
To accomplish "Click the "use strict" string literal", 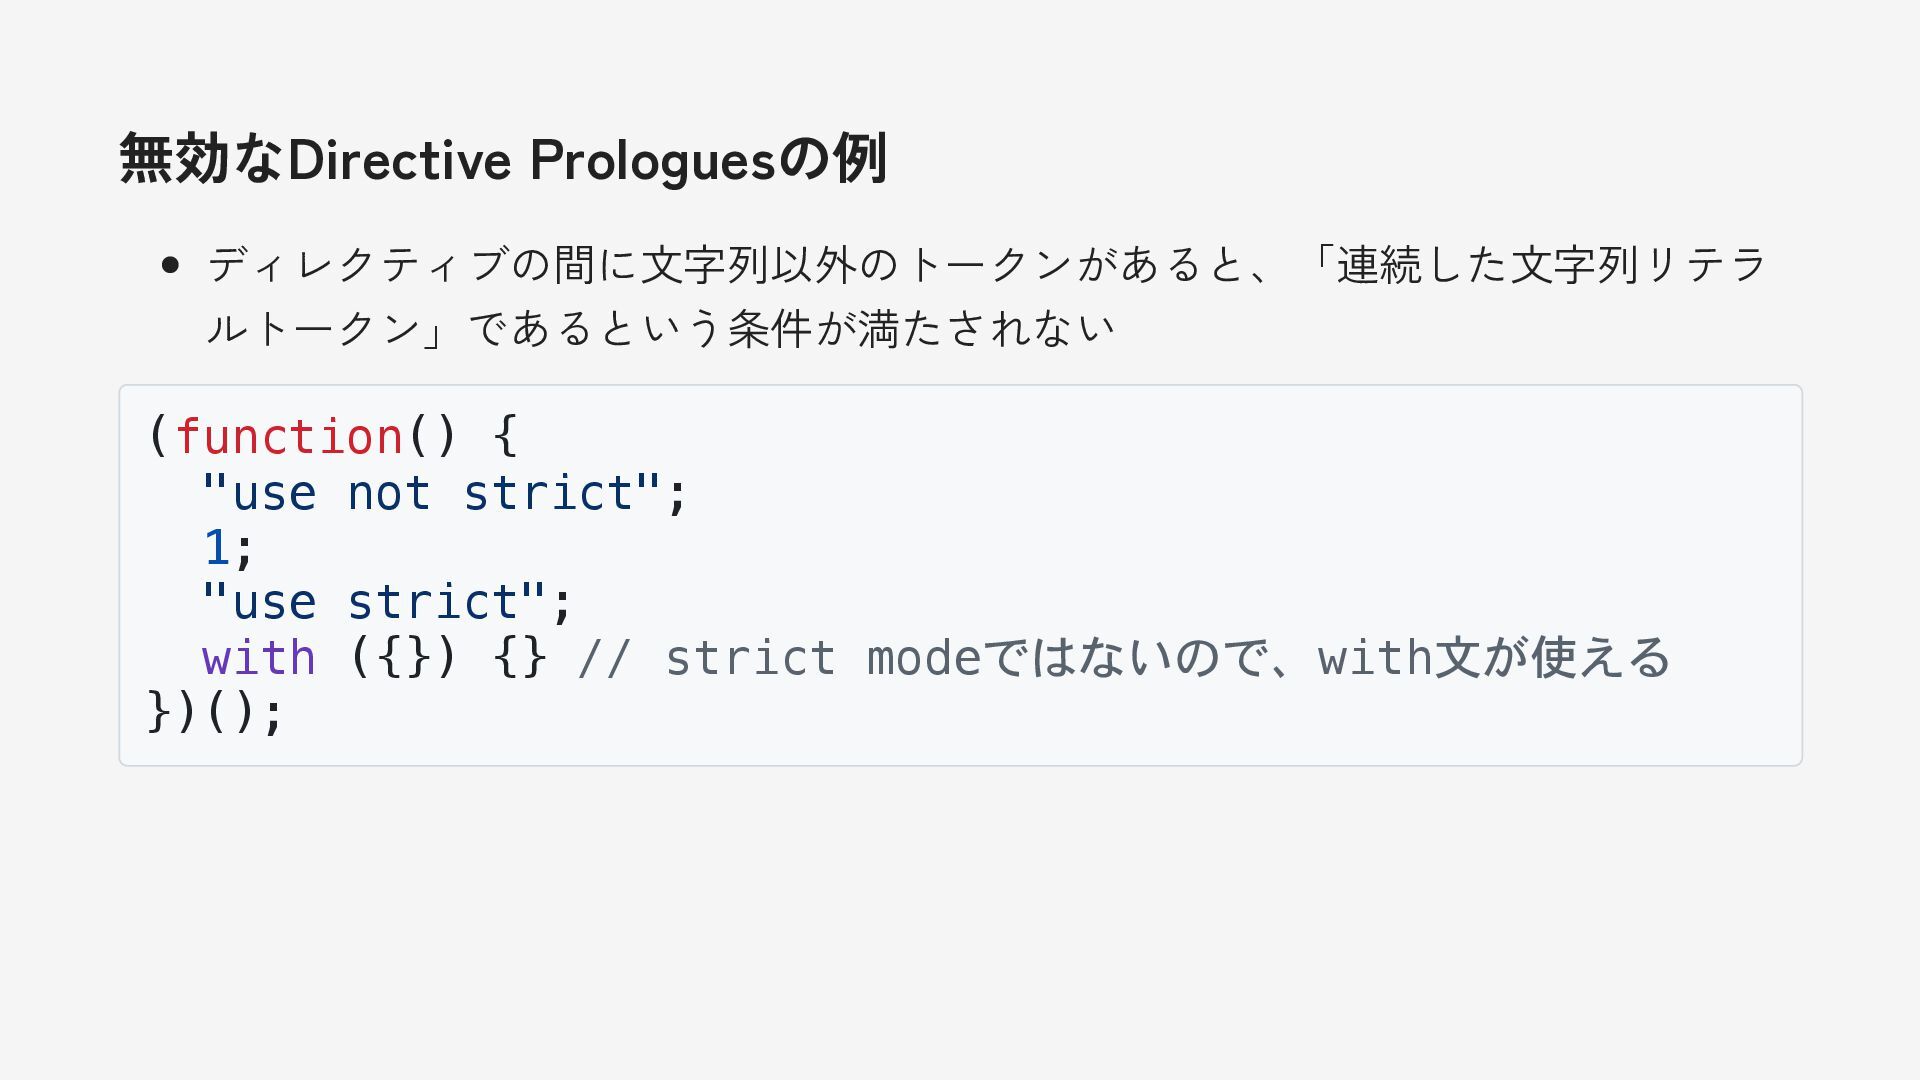I will [372, 602].
